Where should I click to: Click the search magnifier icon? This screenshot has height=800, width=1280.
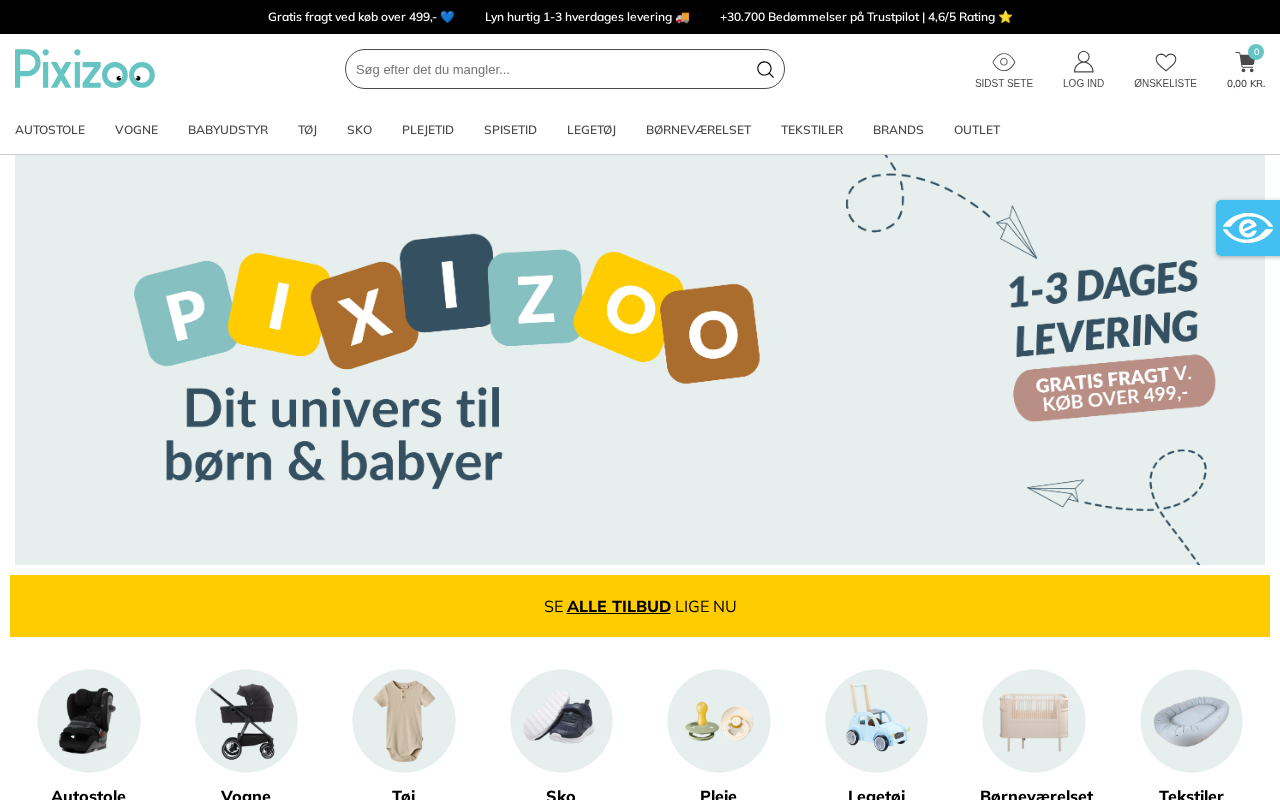[x=765, y=69]
